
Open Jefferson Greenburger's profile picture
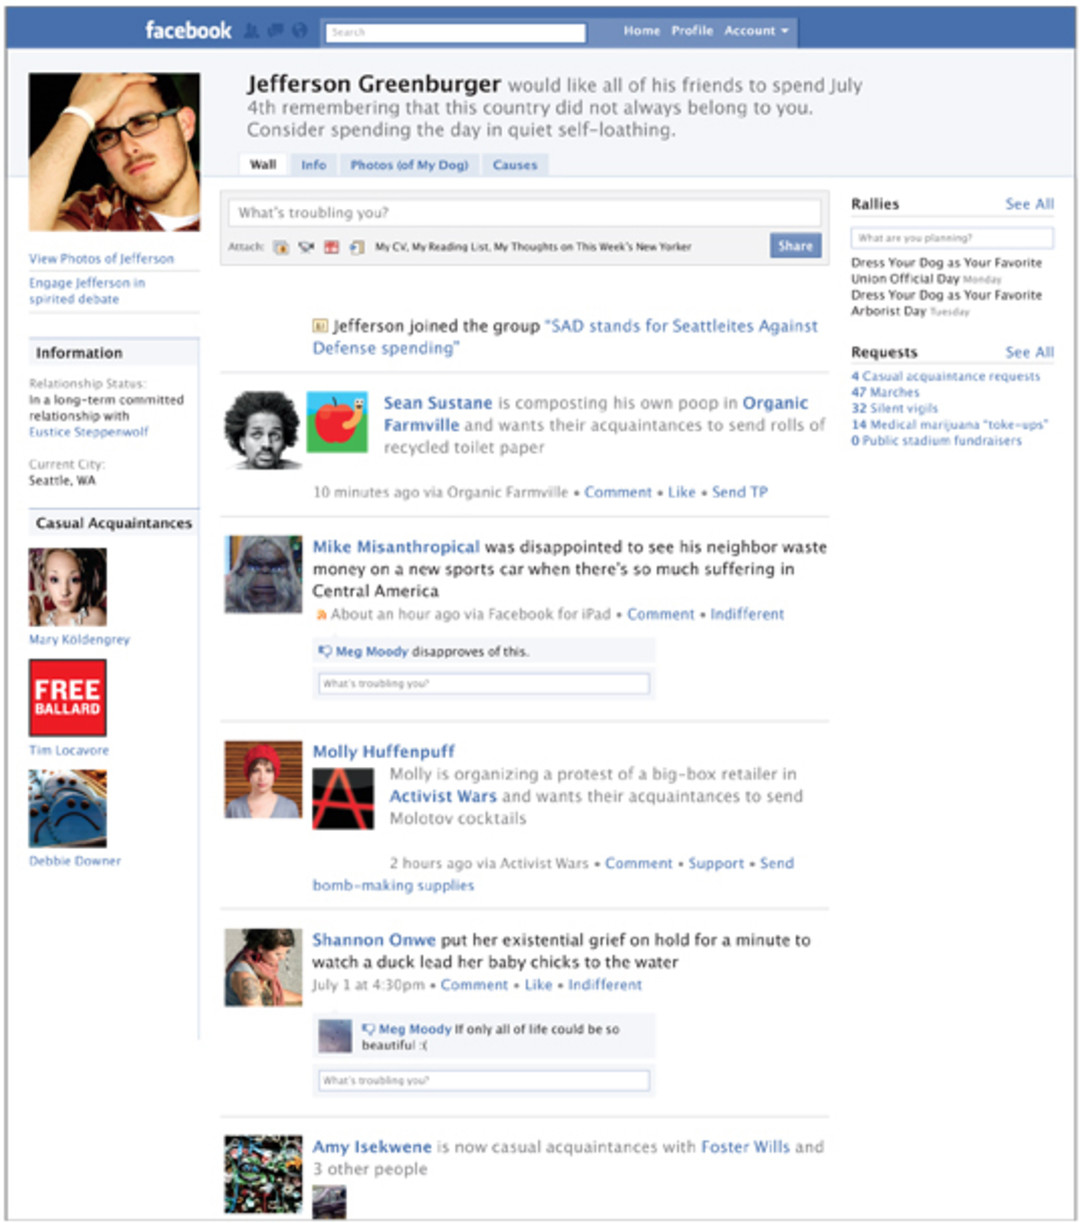114,152
